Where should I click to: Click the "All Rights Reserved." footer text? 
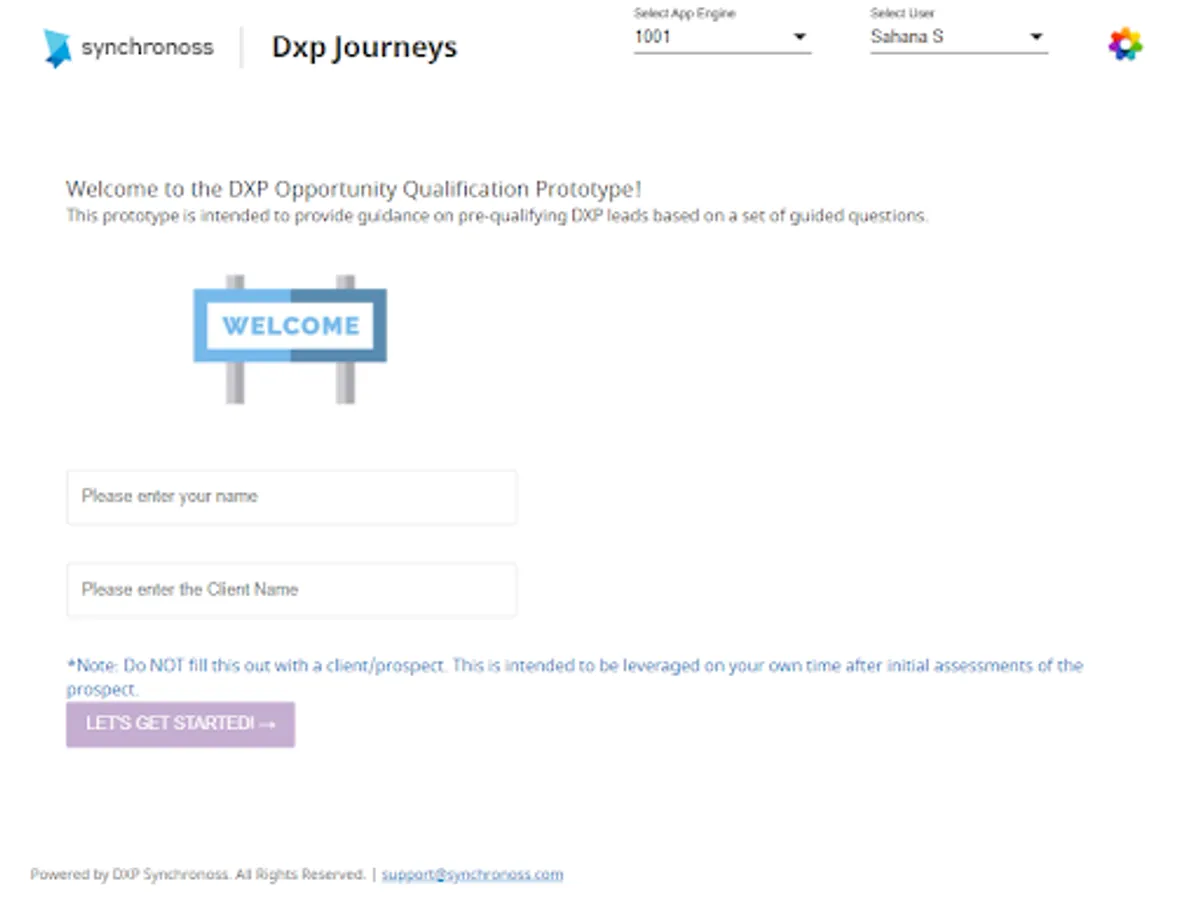pyautogui.click(x=299, y=875)
